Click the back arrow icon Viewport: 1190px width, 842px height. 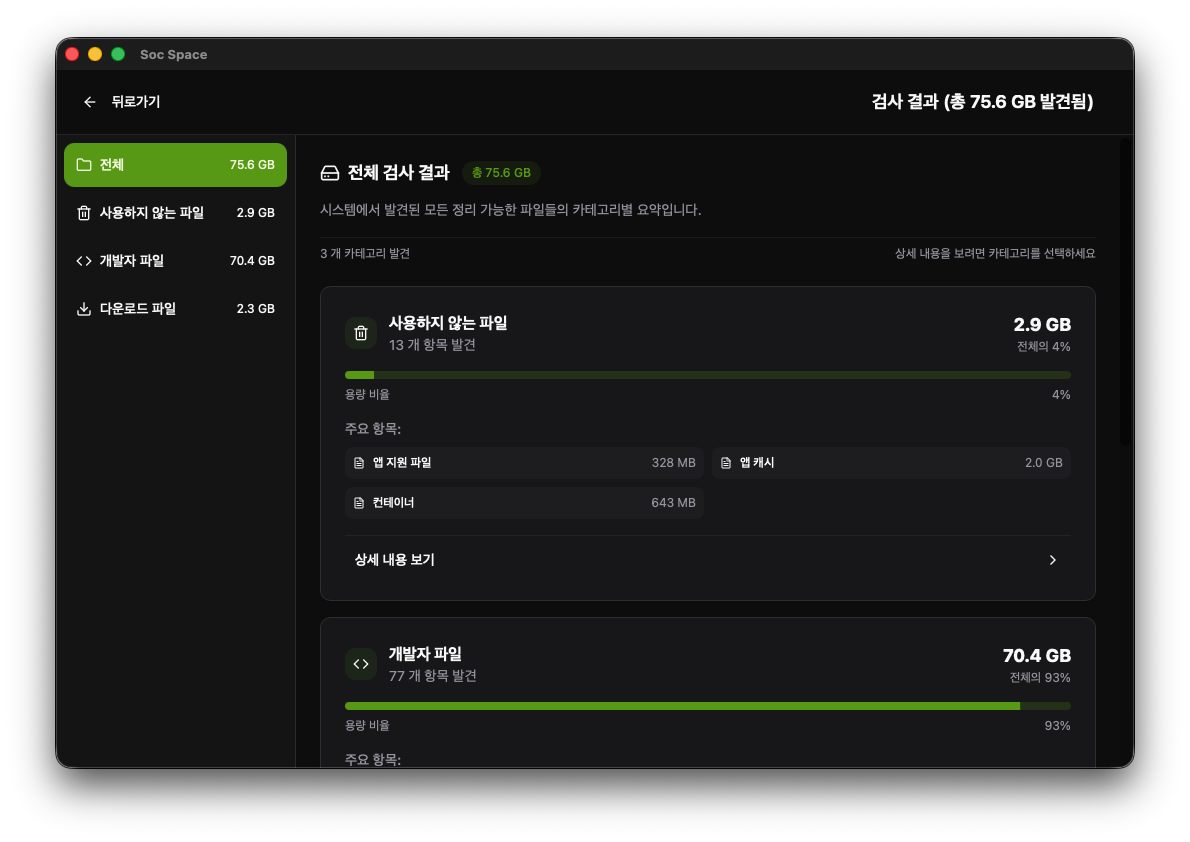click(x=89, y=101)
